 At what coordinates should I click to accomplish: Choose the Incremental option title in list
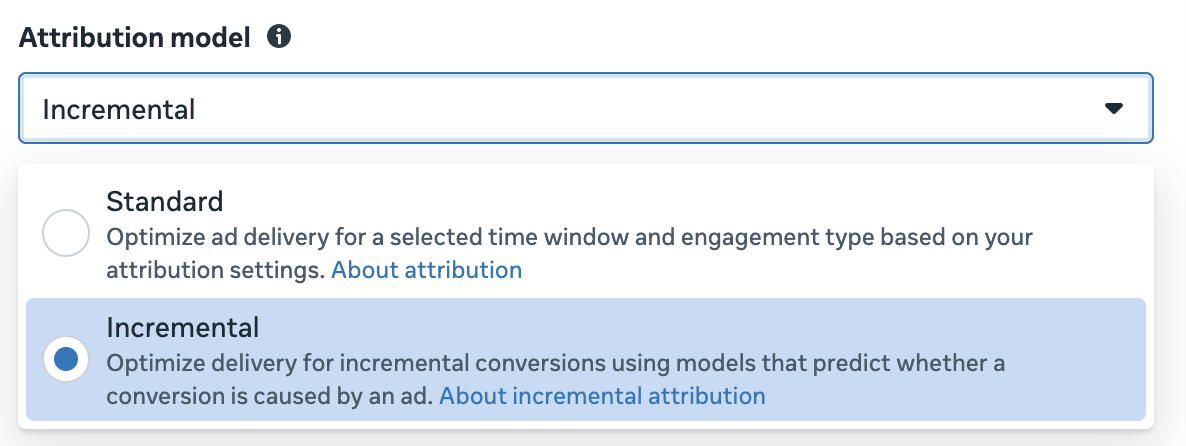(183, 327)
